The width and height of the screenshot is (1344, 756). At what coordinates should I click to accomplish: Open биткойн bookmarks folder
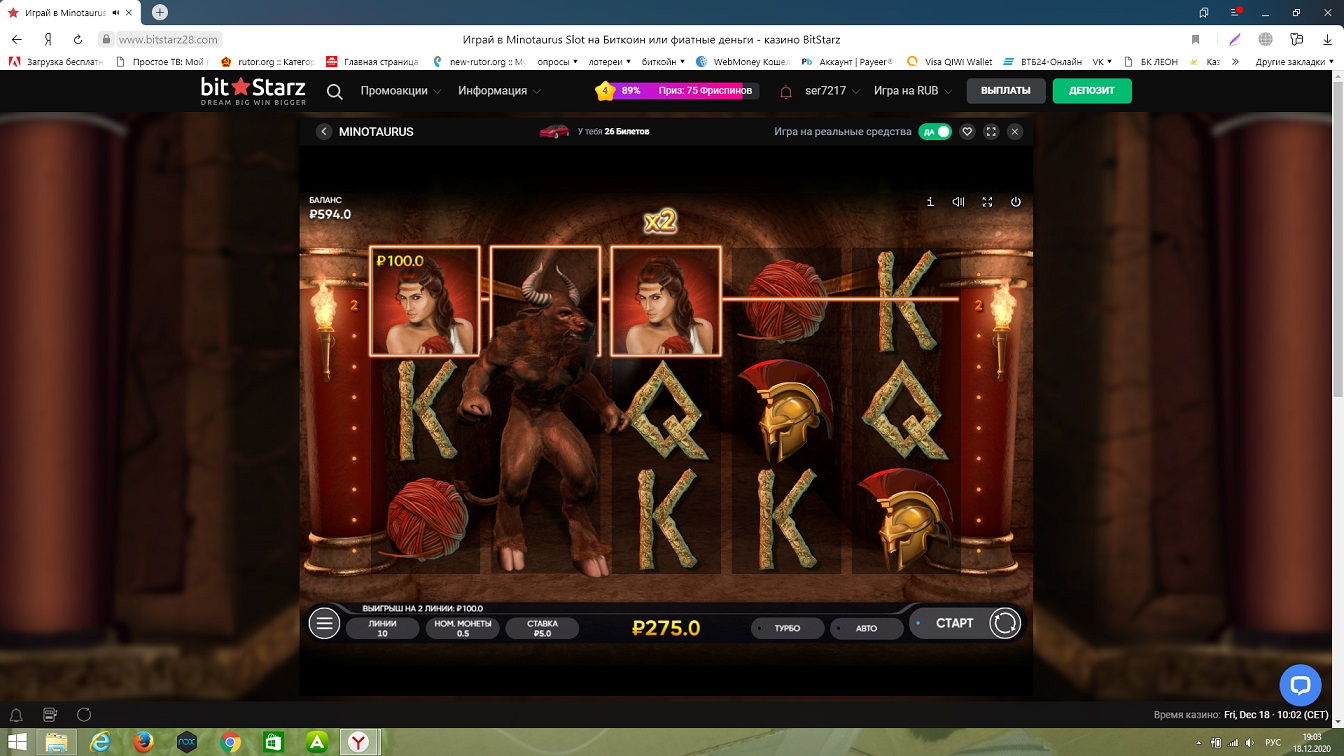click(x=663, y=61)
